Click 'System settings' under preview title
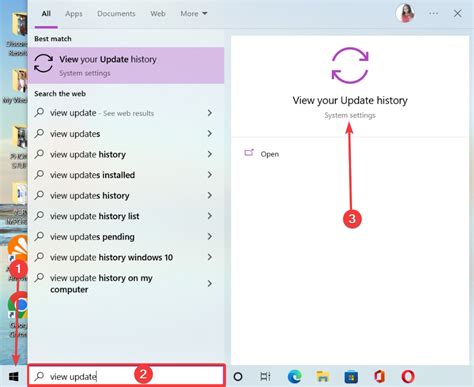This screenshot has height=387, width=474. coord(350,115)
